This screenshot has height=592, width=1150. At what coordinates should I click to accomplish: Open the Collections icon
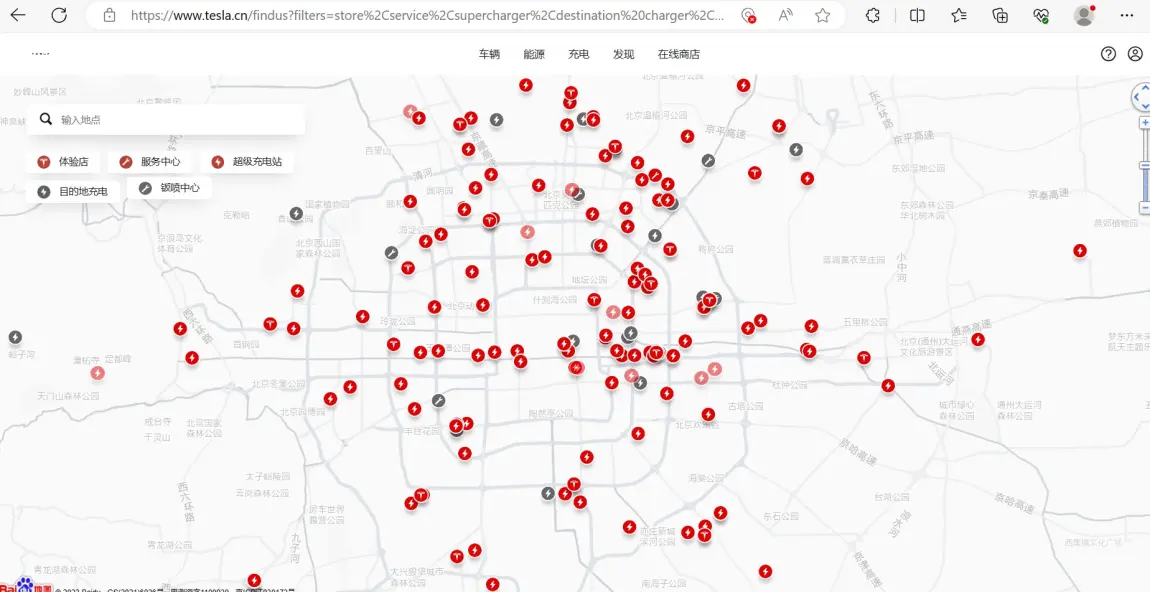(x=1000, y=15)
